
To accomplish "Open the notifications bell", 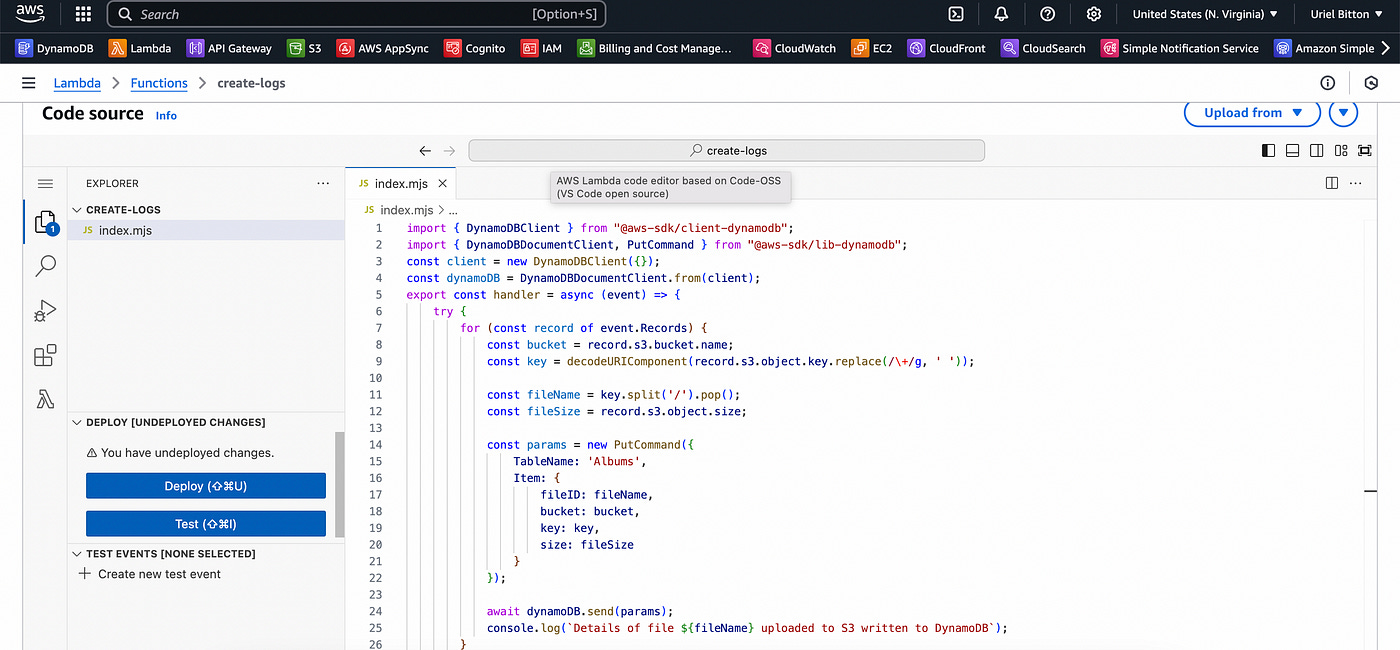I will 1001,14.
